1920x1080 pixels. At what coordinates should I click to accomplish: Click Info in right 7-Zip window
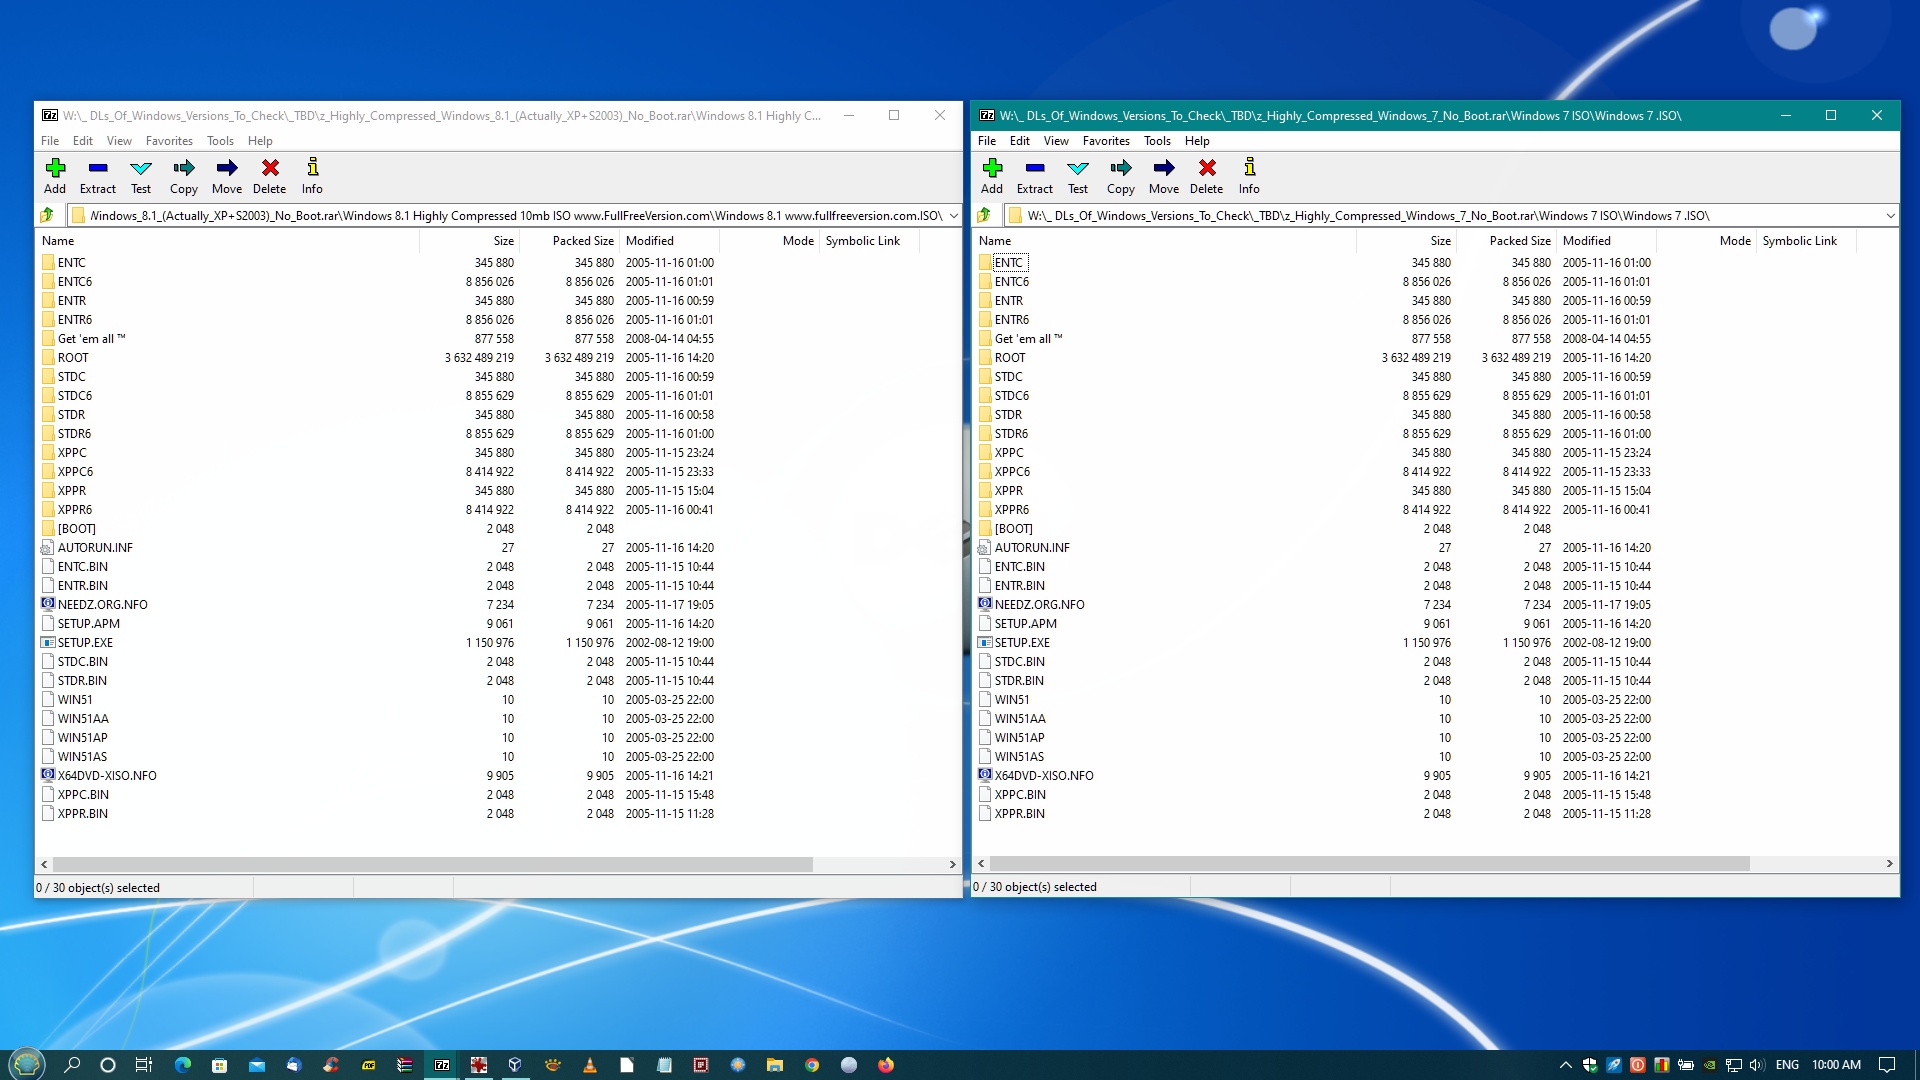(1249, 176)
